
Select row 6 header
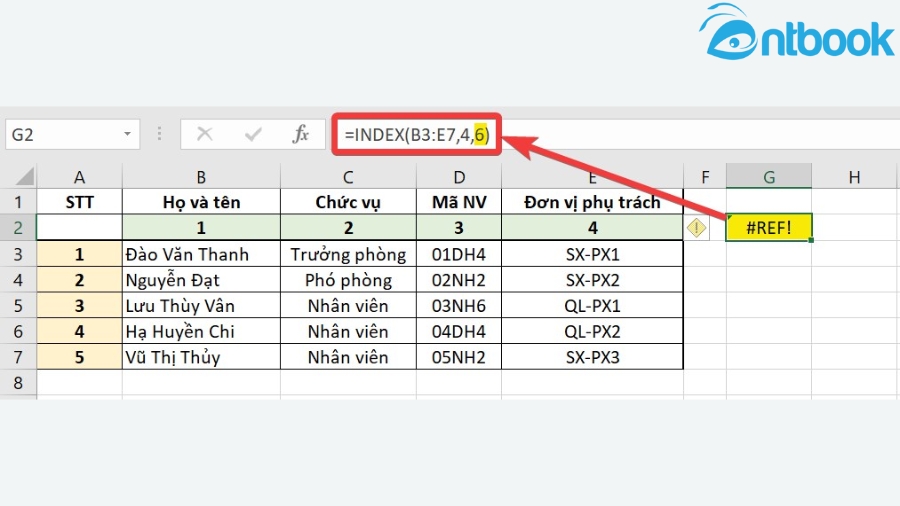tap(18, 331)
